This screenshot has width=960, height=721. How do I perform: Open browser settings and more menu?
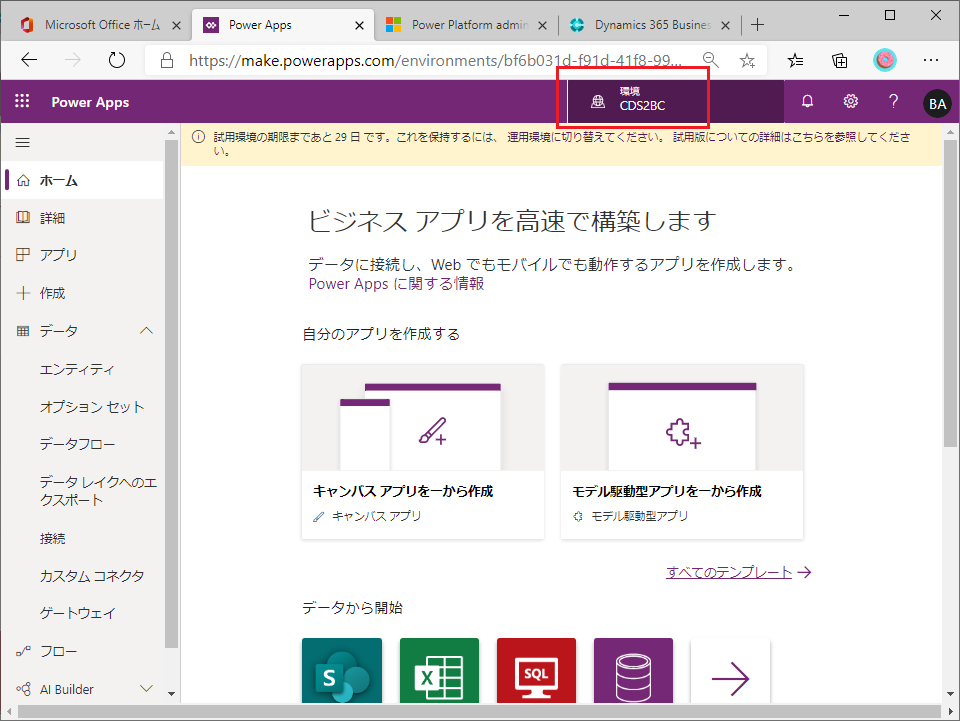tap(931, 60)
